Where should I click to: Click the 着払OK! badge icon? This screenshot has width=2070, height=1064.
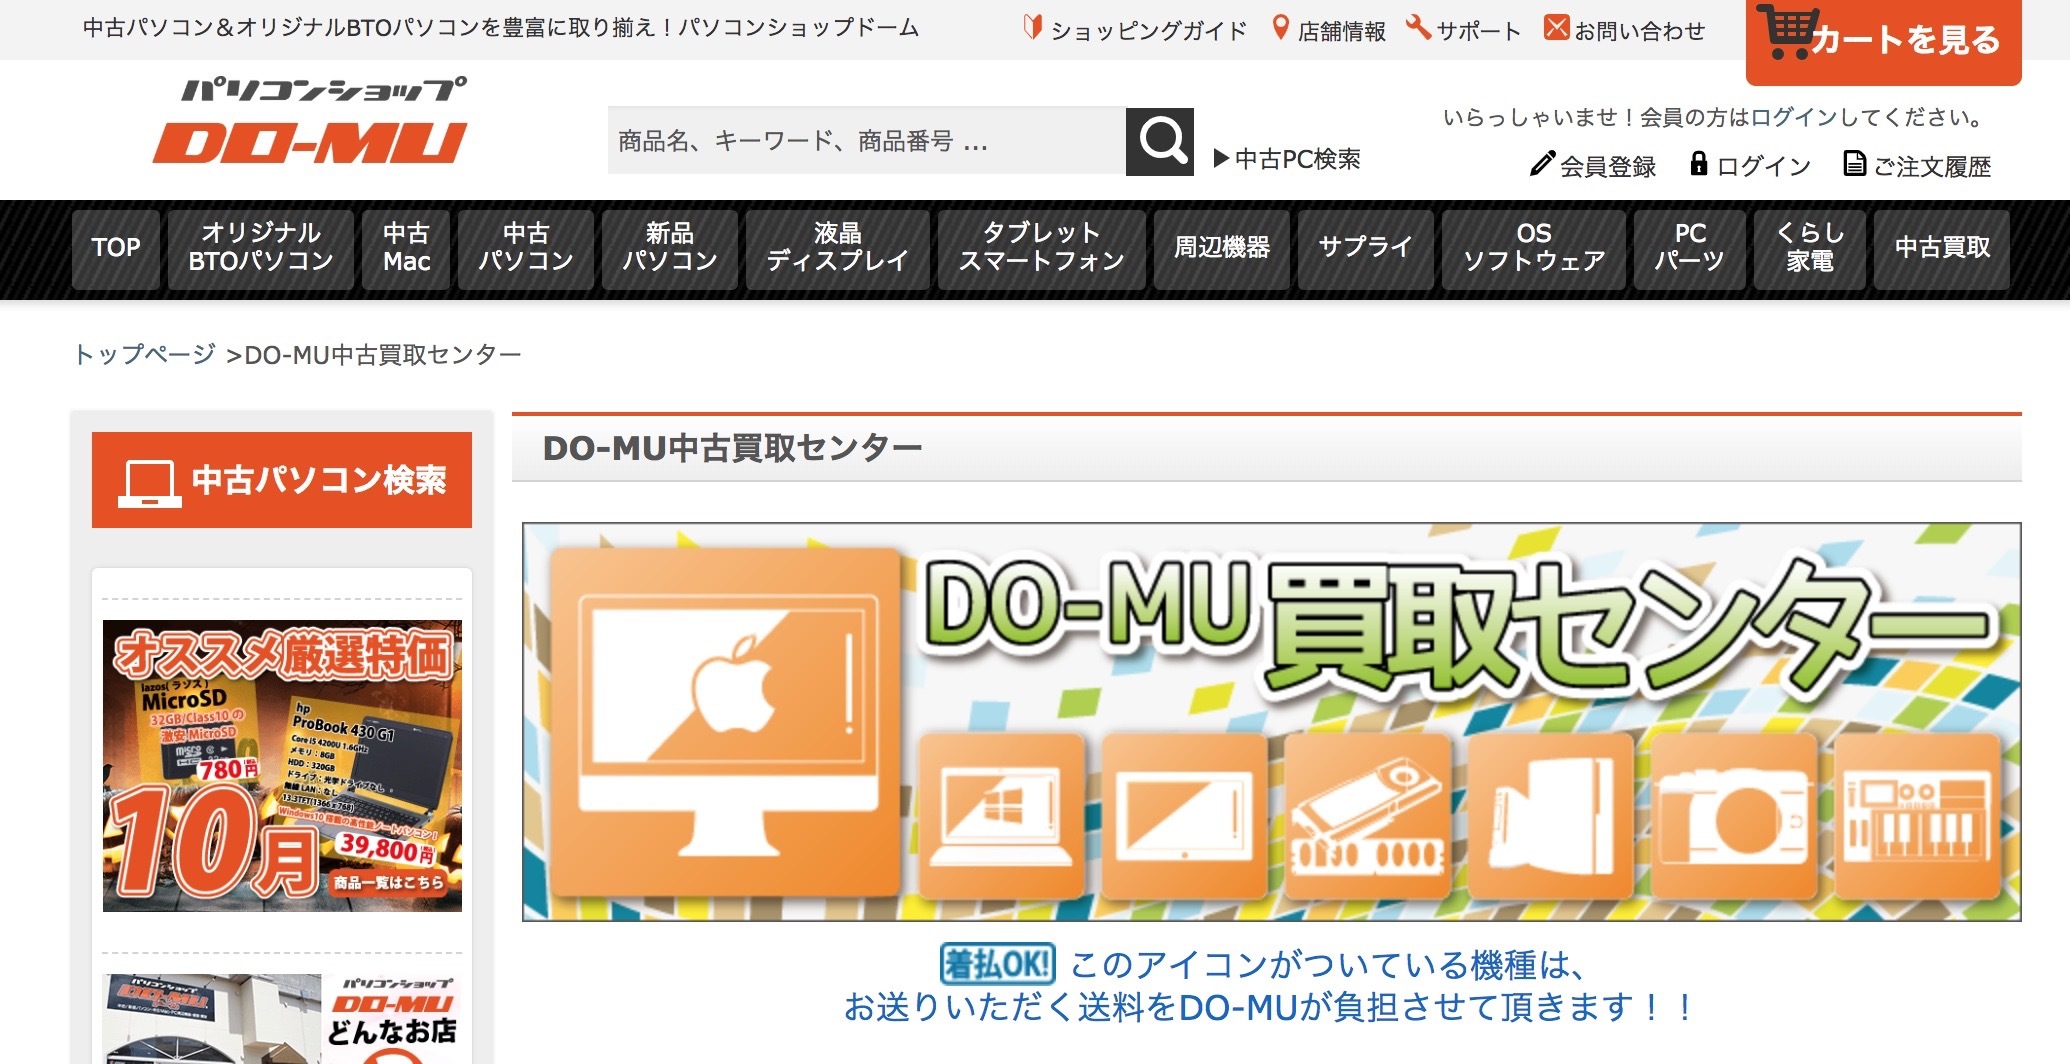click(997, 965)
